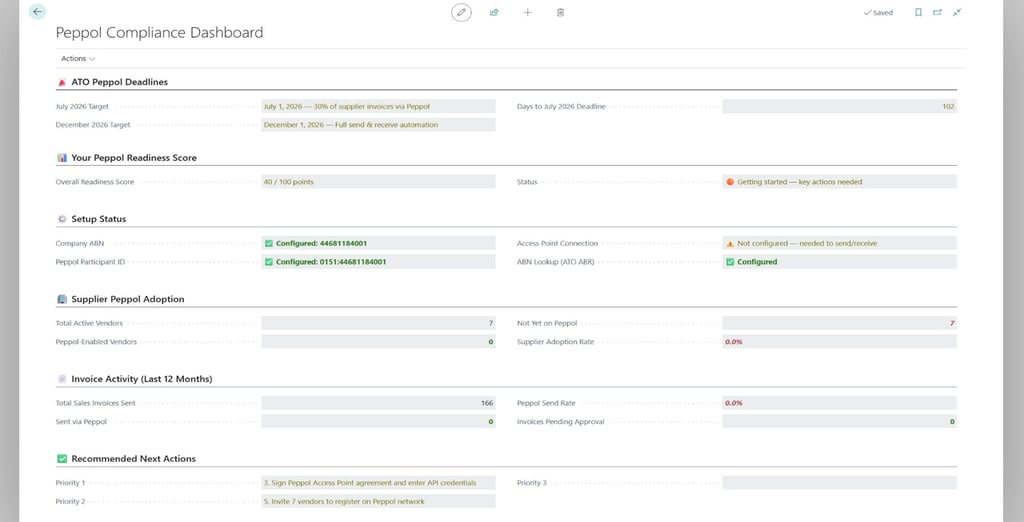Image resolution: width=1024 pixels, height=522 pixels.
Task: Click the plus icon for new record
Action: tap(528, 12)
